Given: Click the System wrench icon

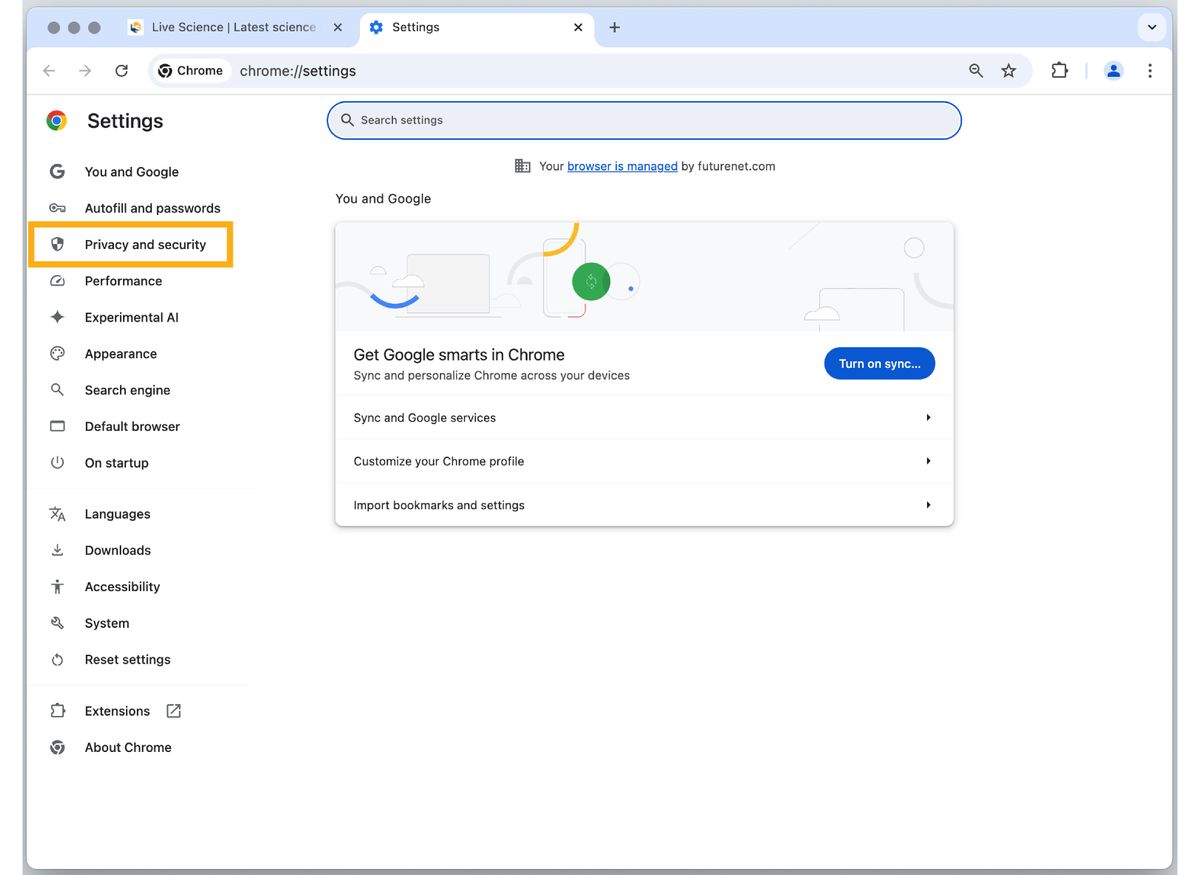Looking at the screenshot, I should coord(57,623).
